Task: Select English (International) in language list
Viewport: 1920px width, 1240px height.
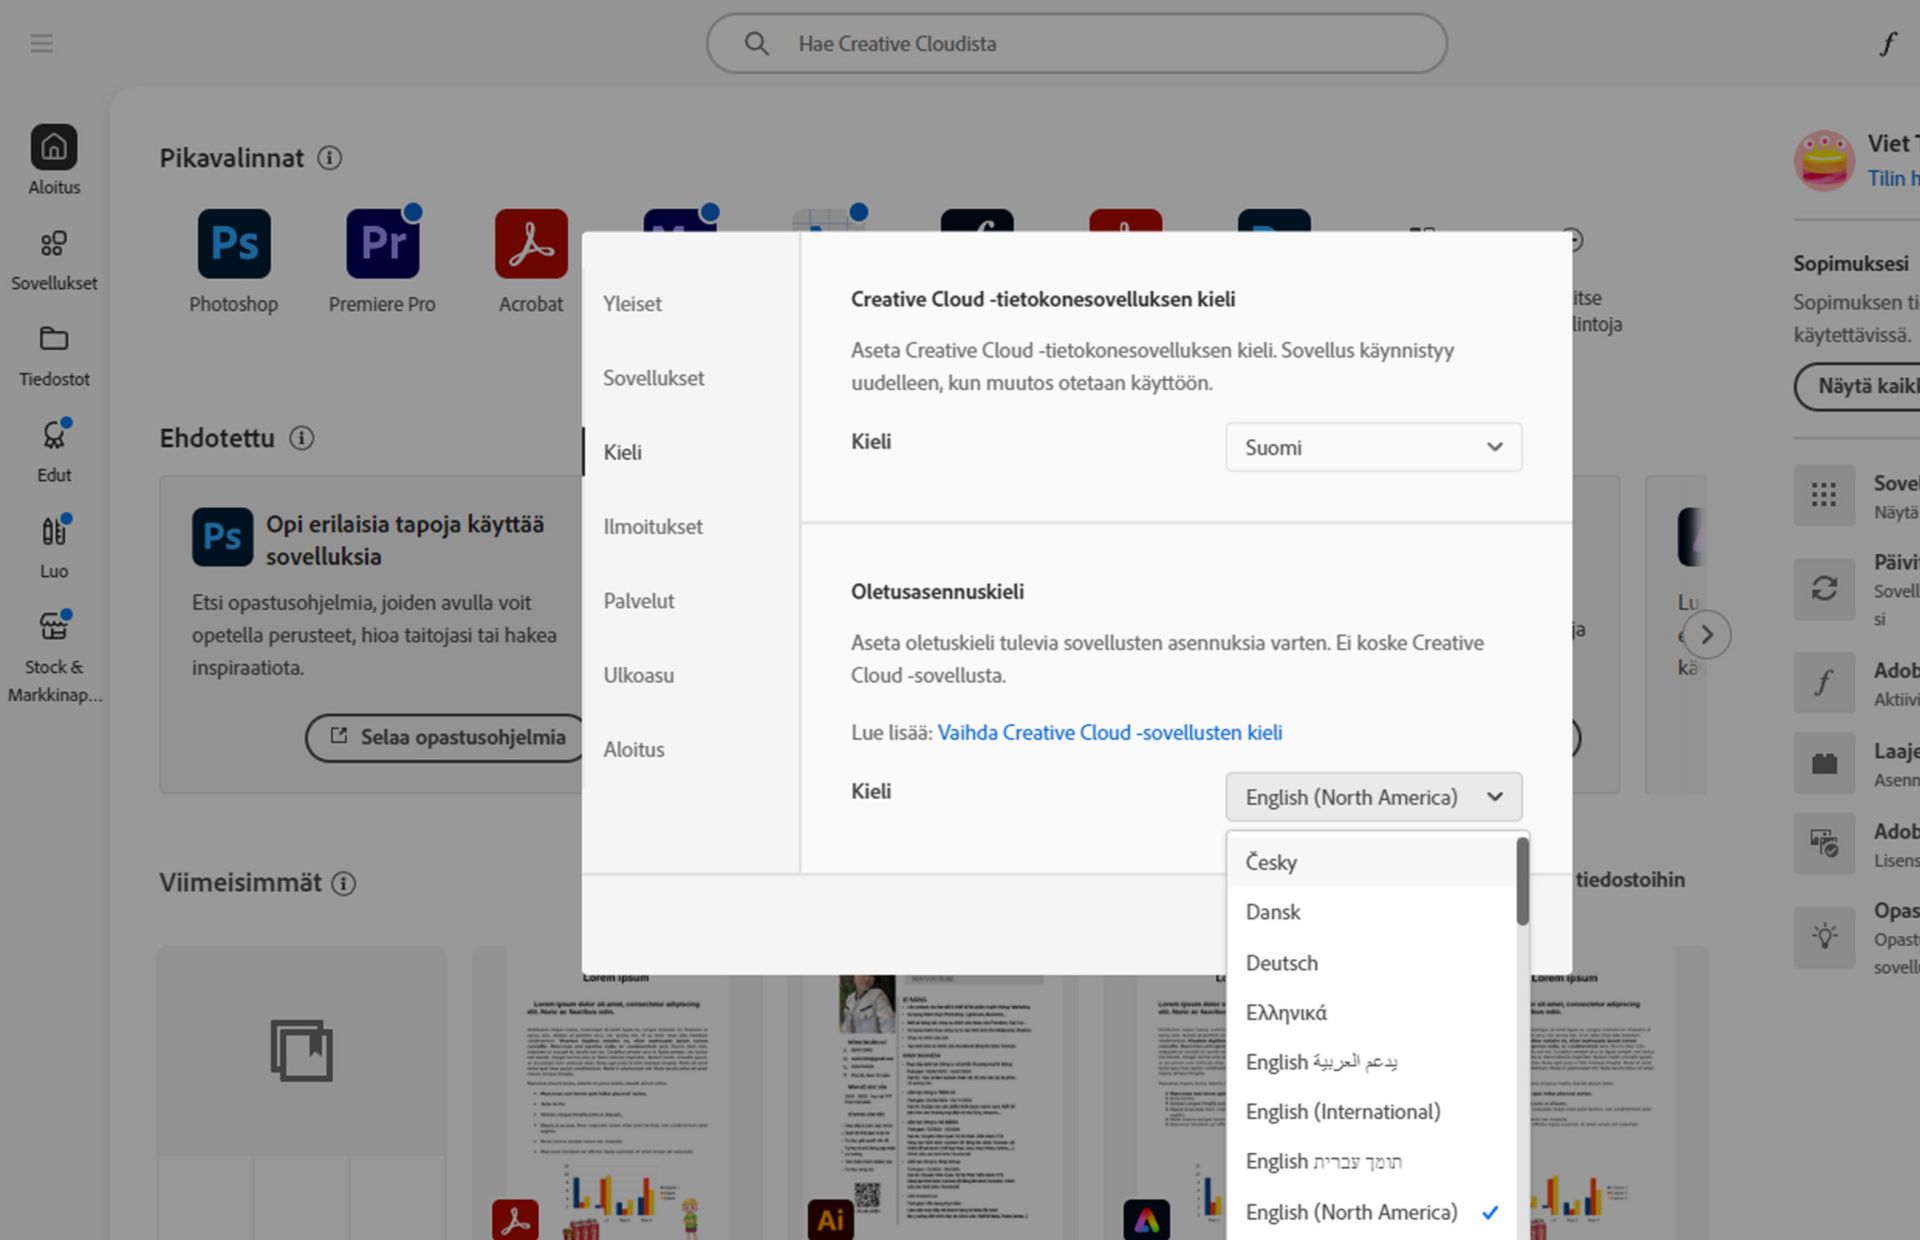Action: [1343, 1112]
